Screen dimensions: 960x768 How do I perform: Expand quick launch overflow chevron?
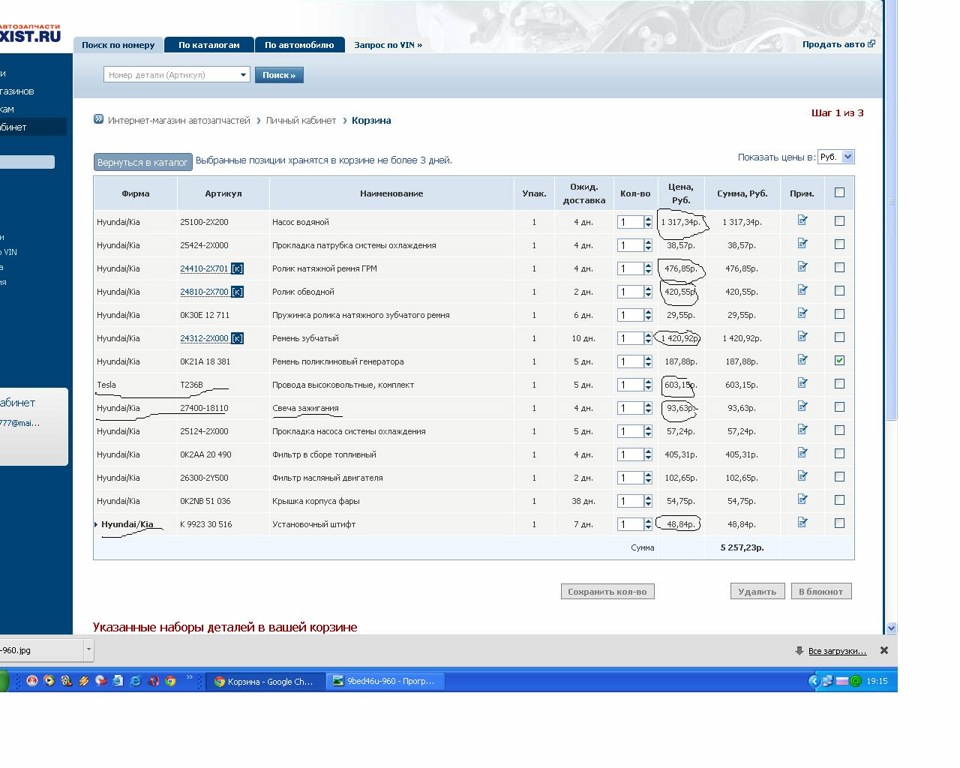[x=189, y=678]
